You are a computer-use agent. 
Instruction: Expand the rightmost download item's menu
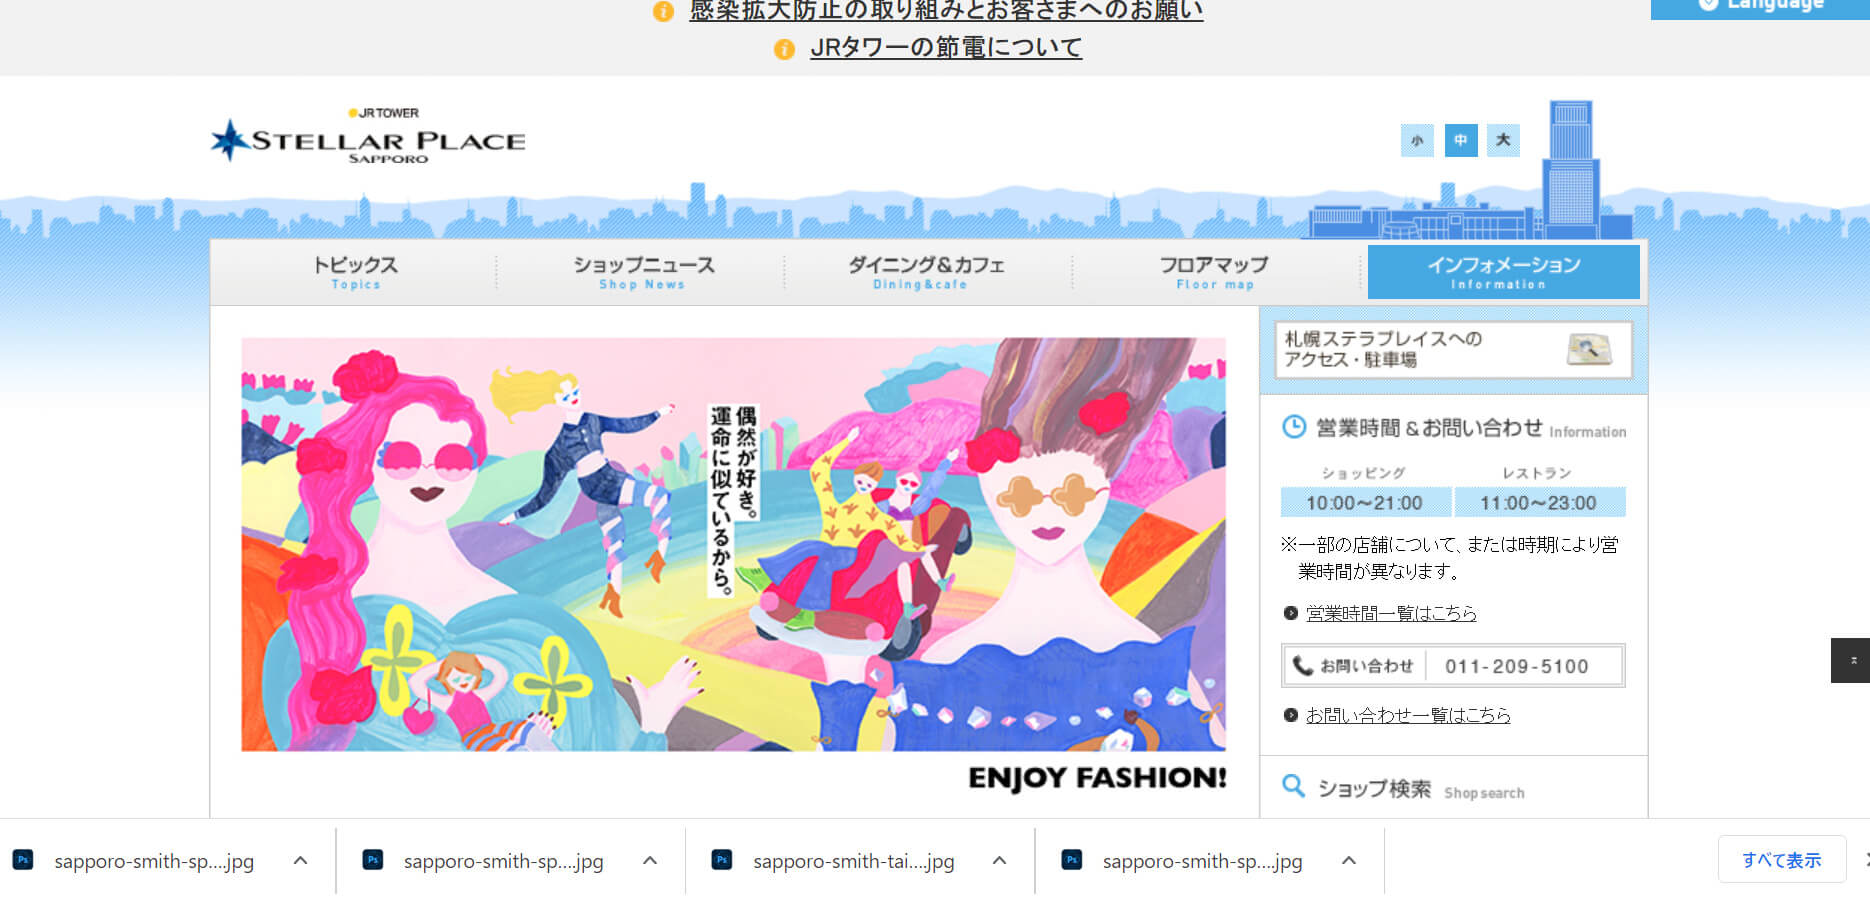click(1348, 860)
